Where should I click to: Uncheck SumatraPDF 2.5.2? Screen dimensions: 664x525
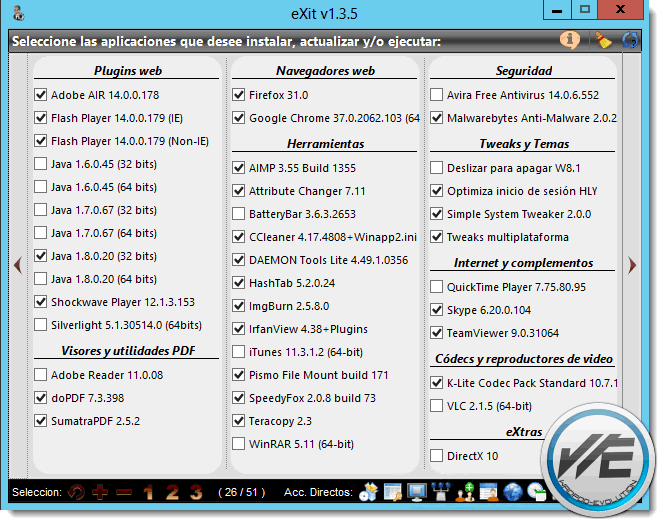pos(41,420)
